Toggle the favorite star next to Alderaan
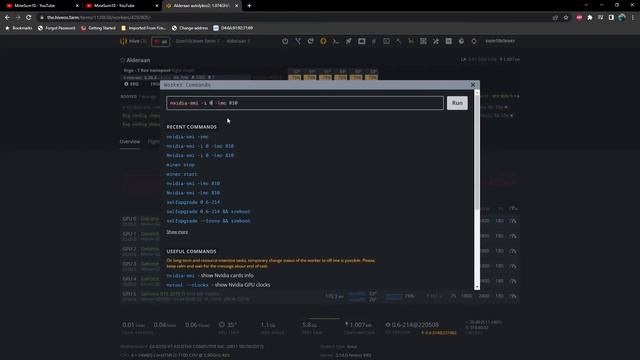 (122, 60)
